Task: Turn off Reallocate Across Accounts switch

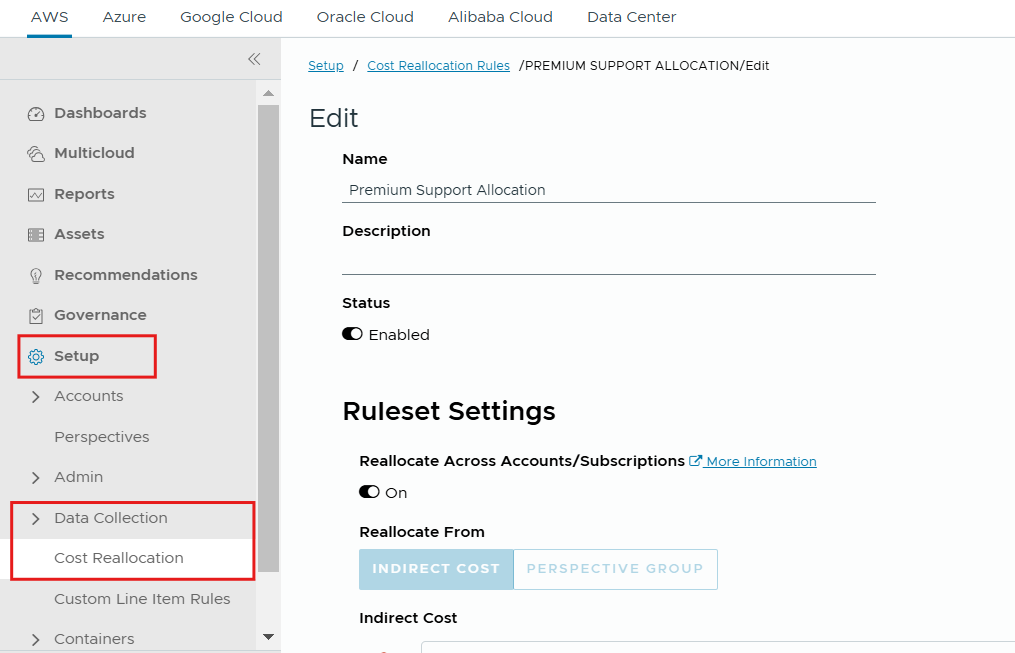Action: pos(369,493)
